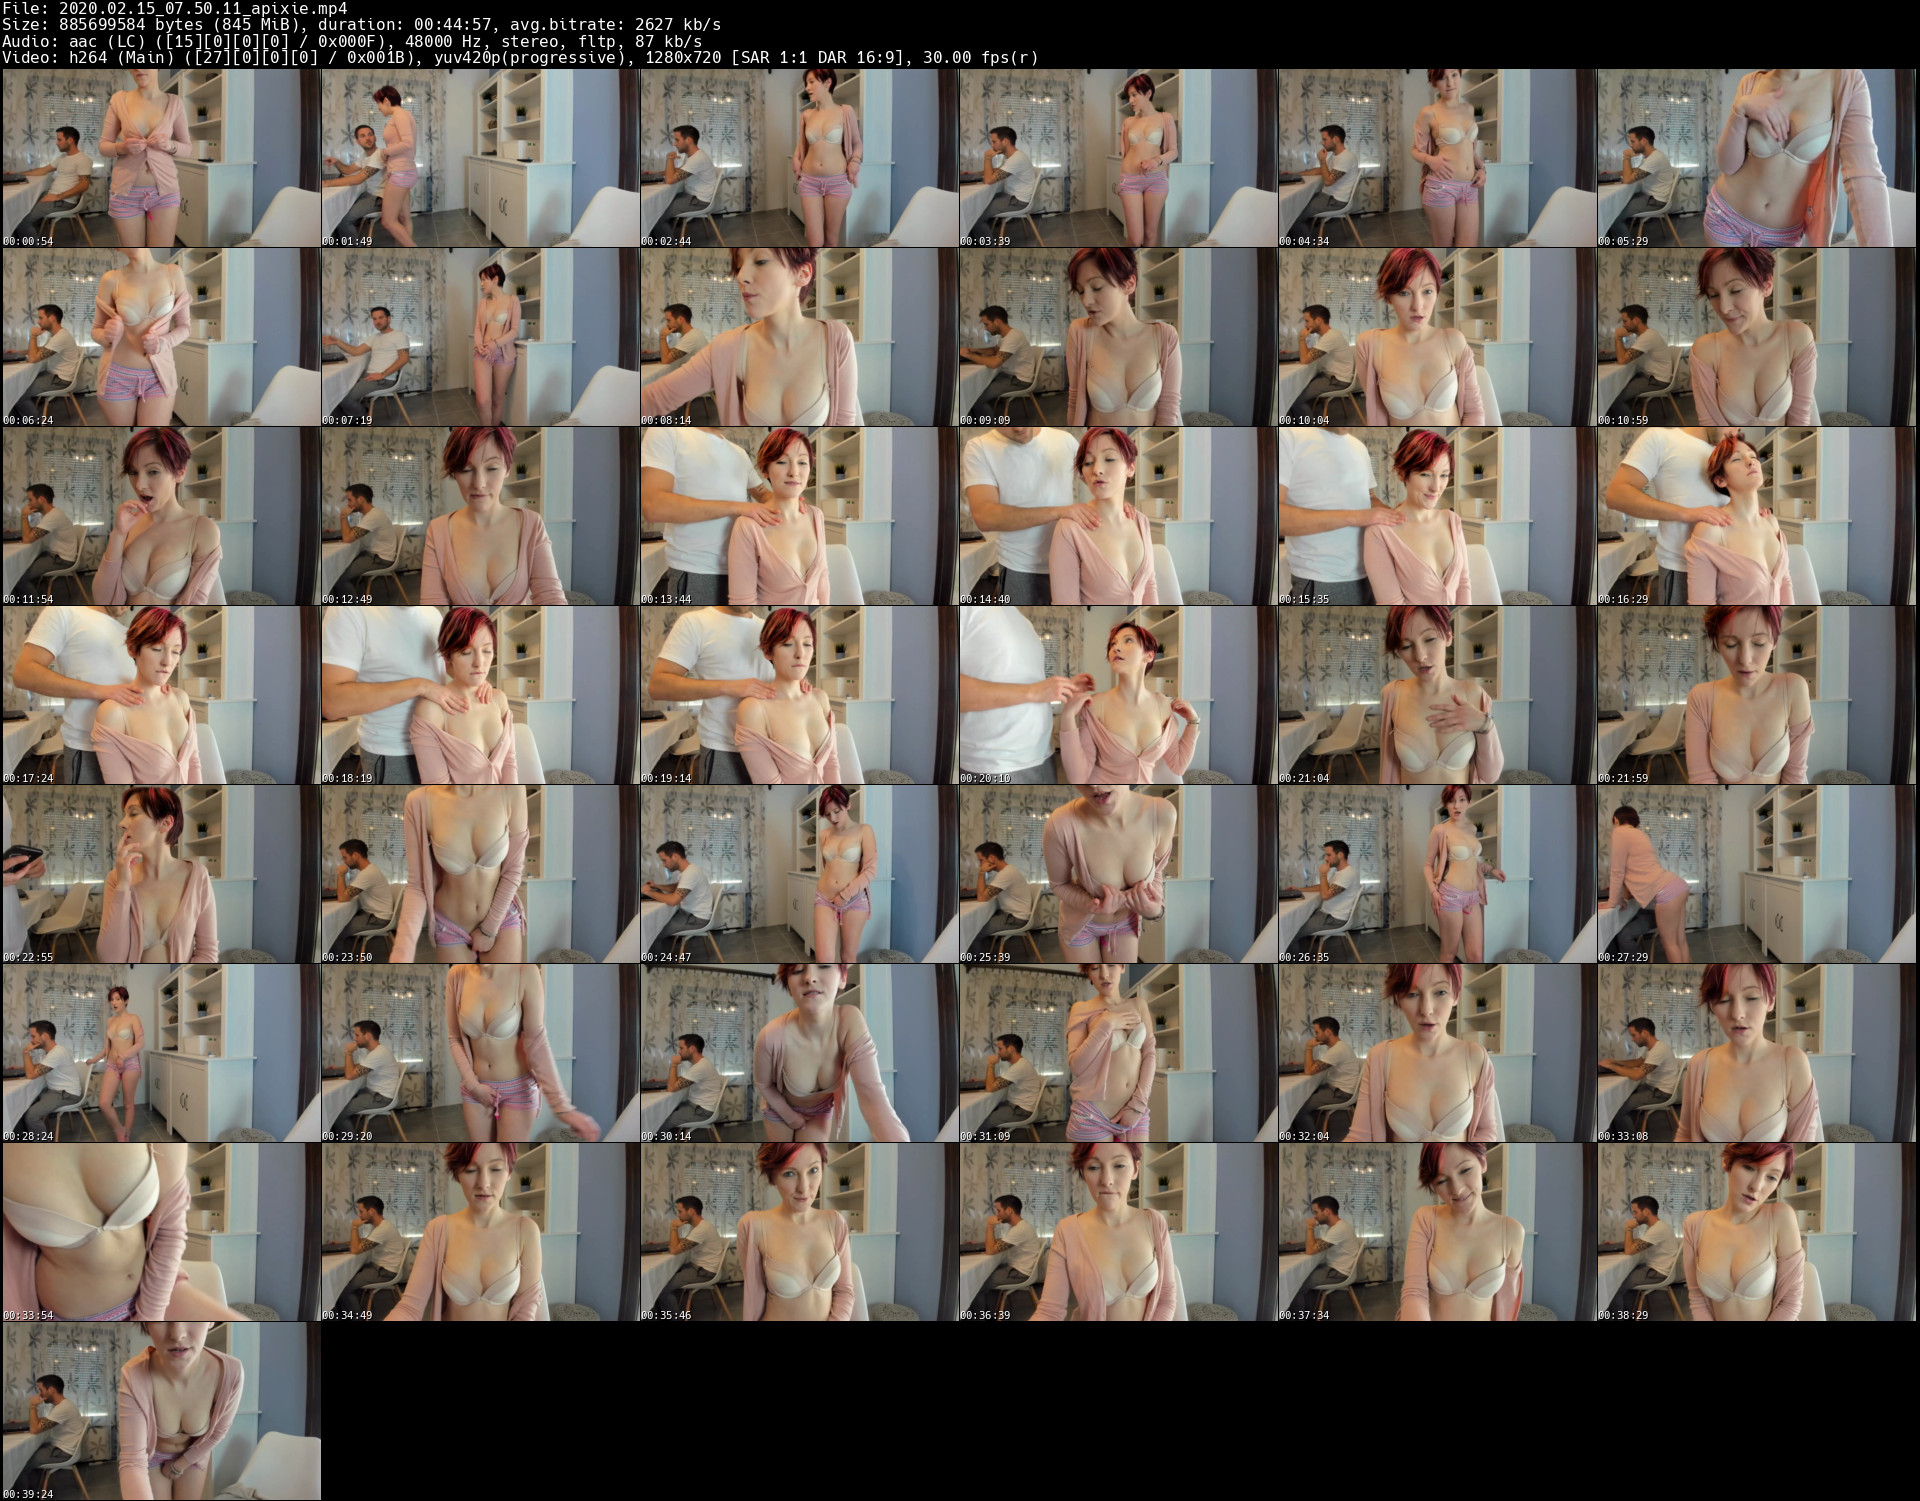1920x1501 pixels.
Task: Click the still labeled 00:19:14
Action: point(799,695)
